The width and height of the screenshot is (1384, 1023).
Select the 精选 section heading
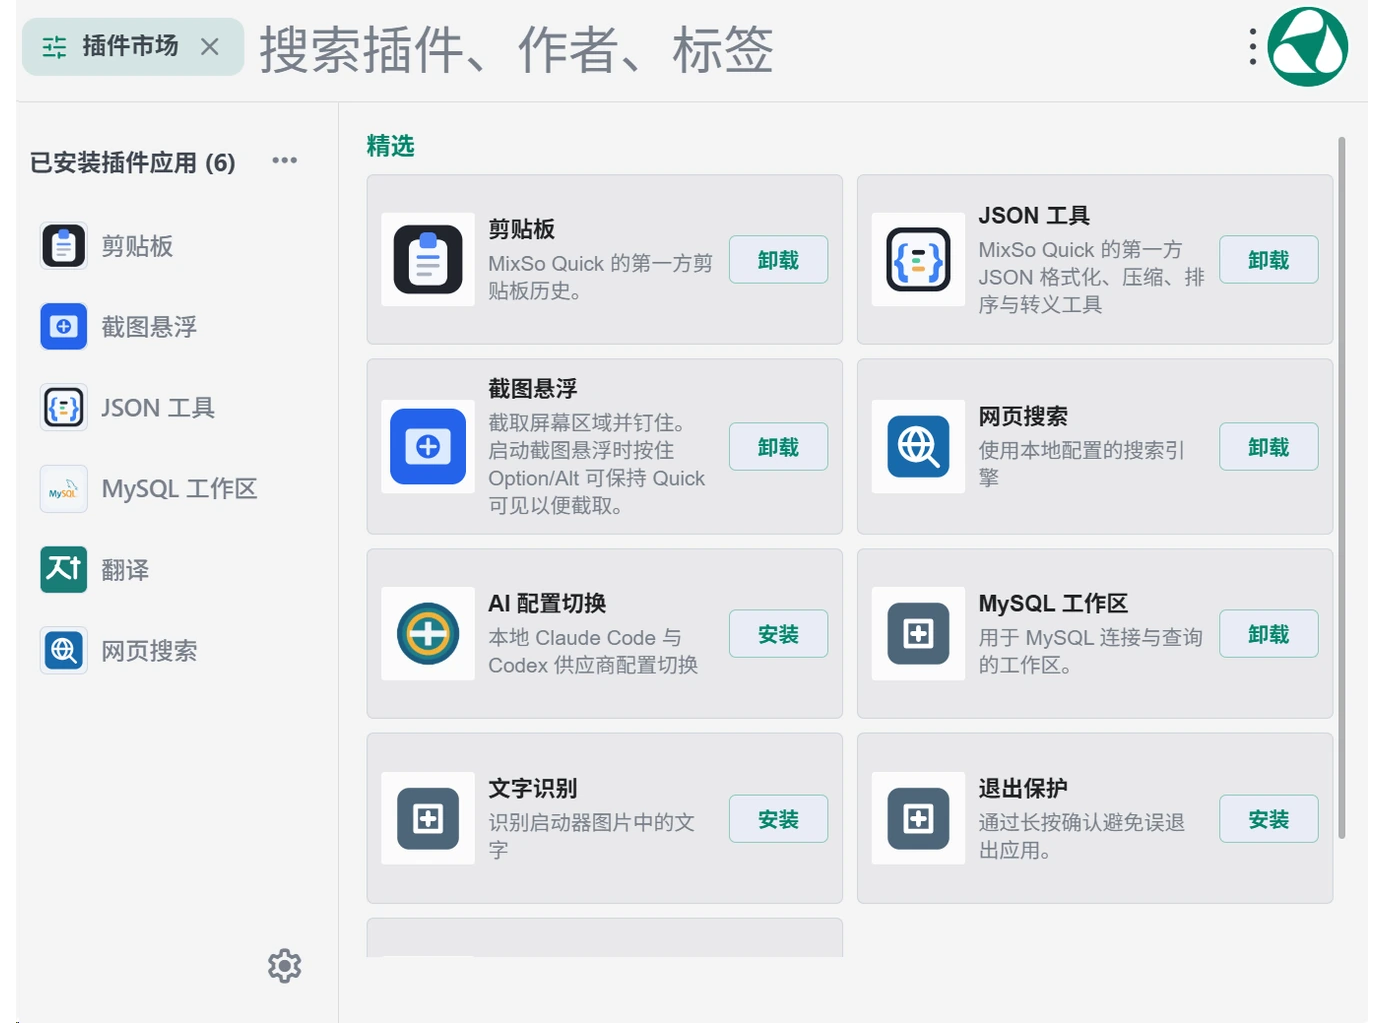[x=390, y=146]
